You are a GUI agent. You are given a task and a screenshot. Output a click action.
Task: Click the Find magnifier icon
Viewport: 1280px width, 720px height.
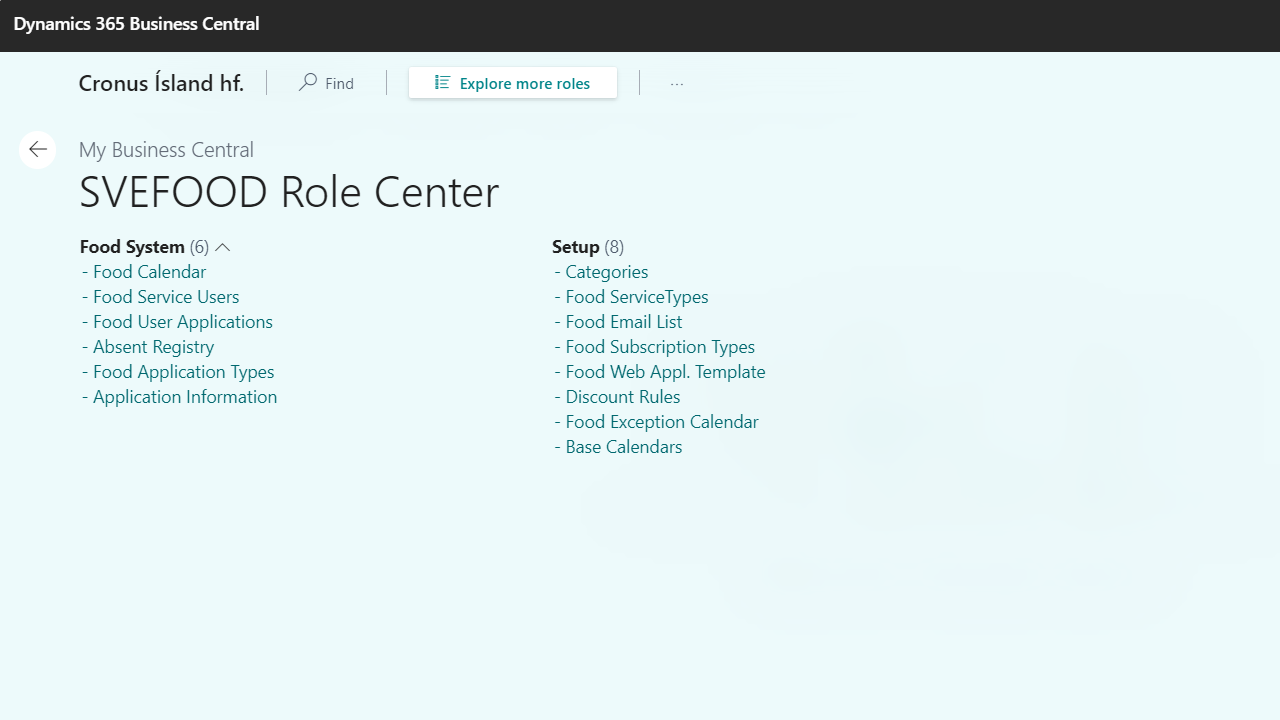pyautogui.click(x=308, y=83)
